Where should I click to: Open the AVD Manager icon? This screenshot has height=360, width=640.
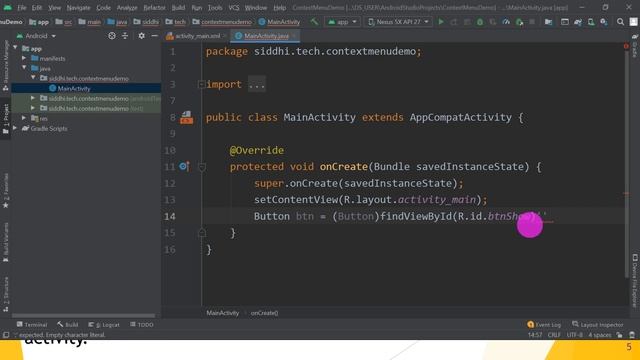[x=591, y=22]
